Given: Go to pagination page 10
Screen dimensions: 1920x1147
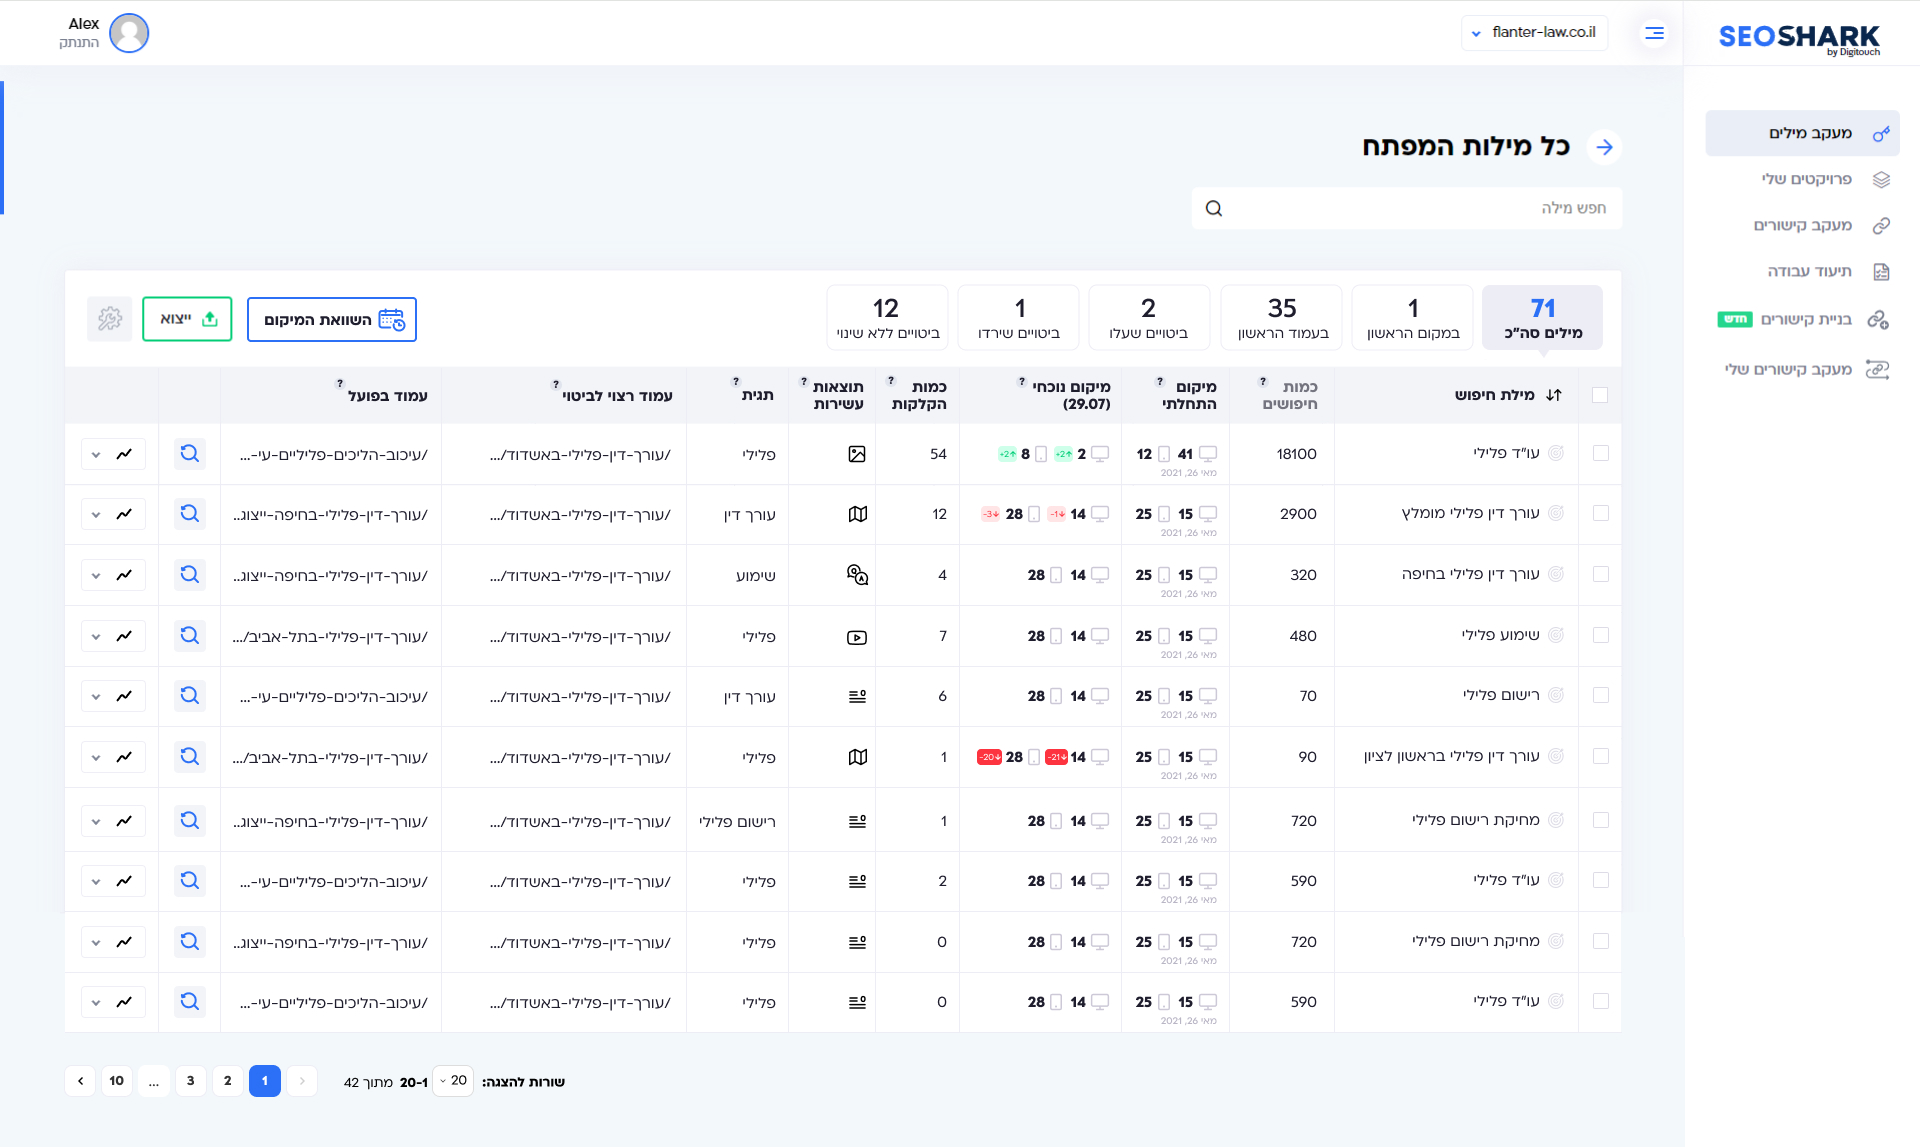Looking at the screenshot, I should 117,1081.
